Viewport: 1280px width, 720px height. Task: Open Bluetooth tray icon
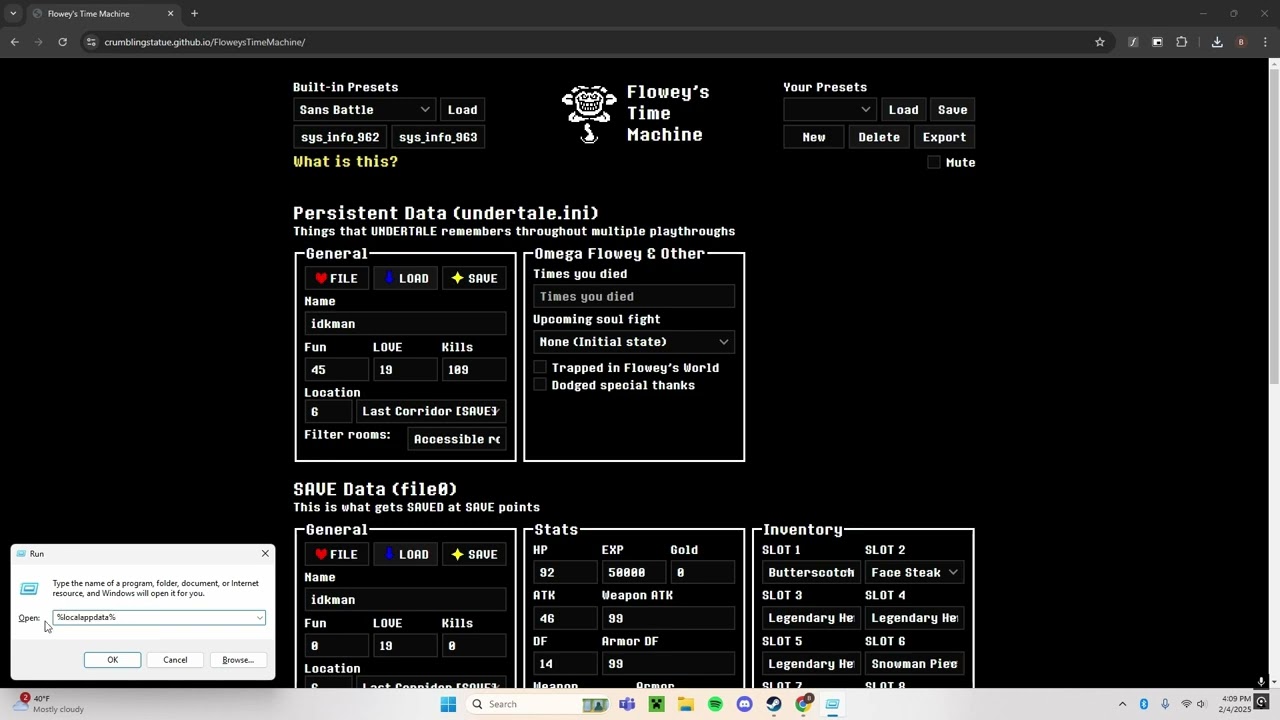click(x=1144, y=704)
